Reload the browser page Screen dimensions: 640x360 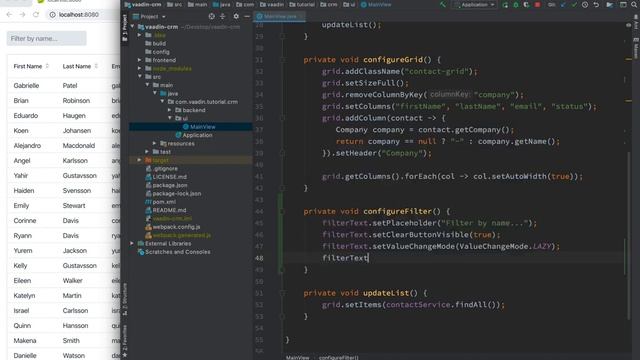pyautogui.click(x=36, y=14)
